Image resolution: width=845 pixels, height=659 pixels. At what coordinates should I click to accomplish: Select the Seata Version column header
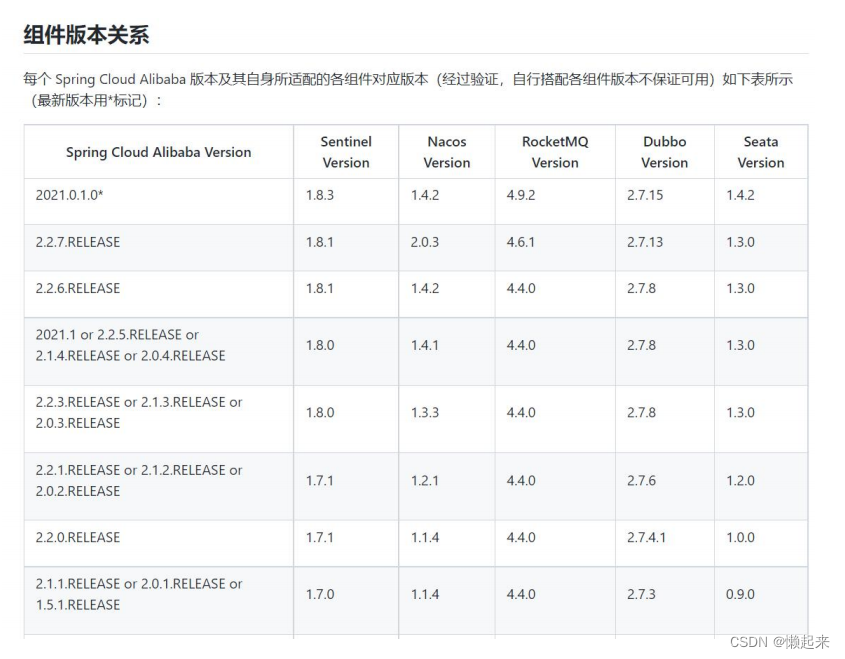pyautogui.click(x=761, y=152)
